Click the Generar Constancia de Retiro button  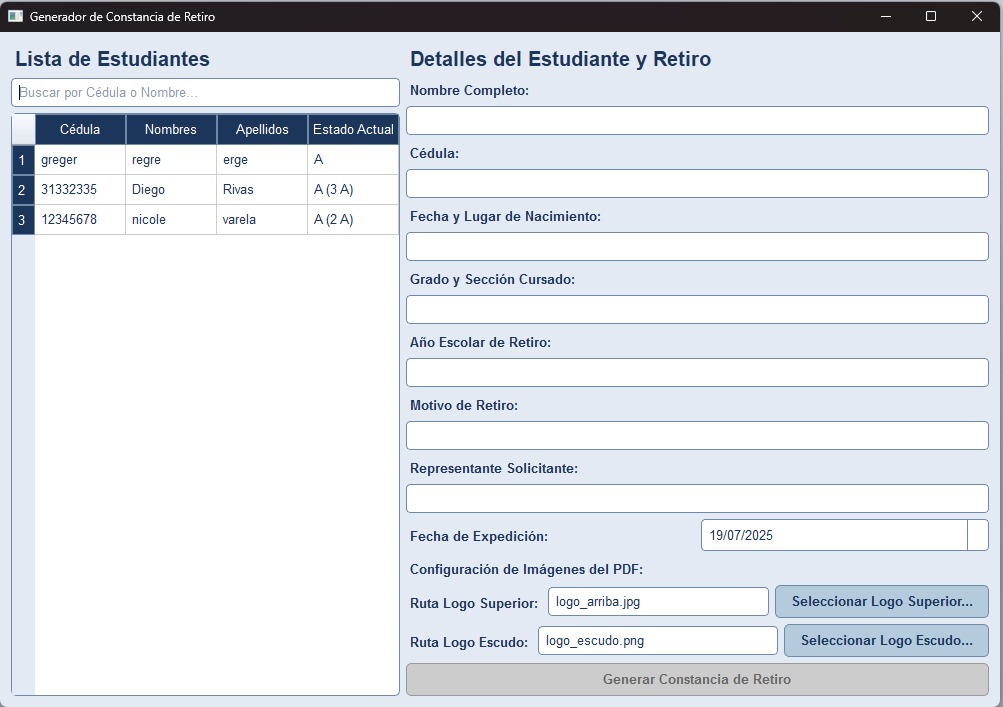coord(696,679)
